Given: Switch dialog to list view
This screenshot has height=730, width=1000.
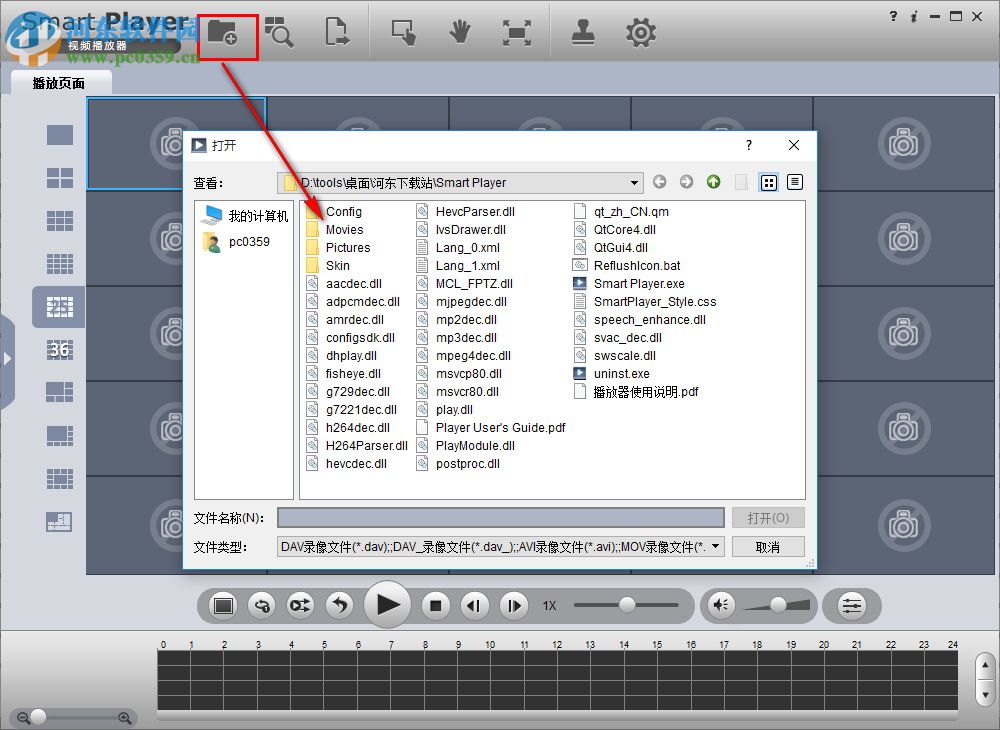Looking at the screenshot, I should click(768, 183).
